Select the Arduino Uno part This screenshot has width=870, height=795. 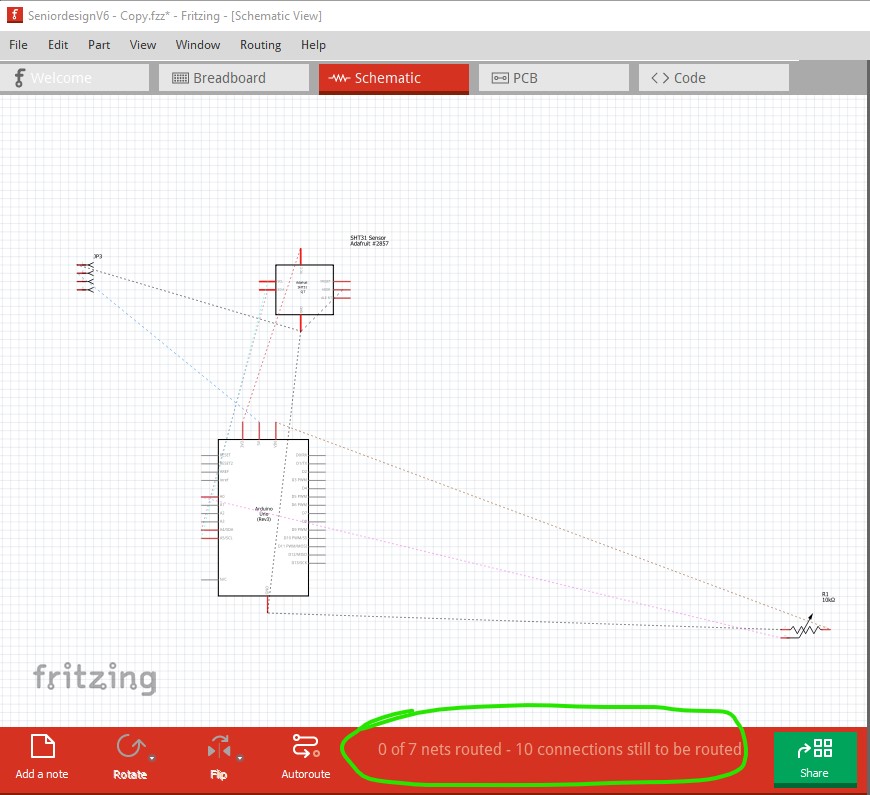264,518
